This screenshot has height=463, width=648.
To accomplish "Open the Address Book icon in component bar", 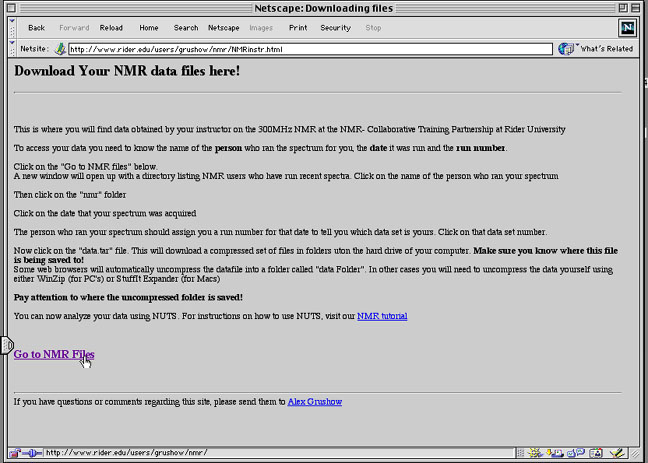I will tap(595, 452).
